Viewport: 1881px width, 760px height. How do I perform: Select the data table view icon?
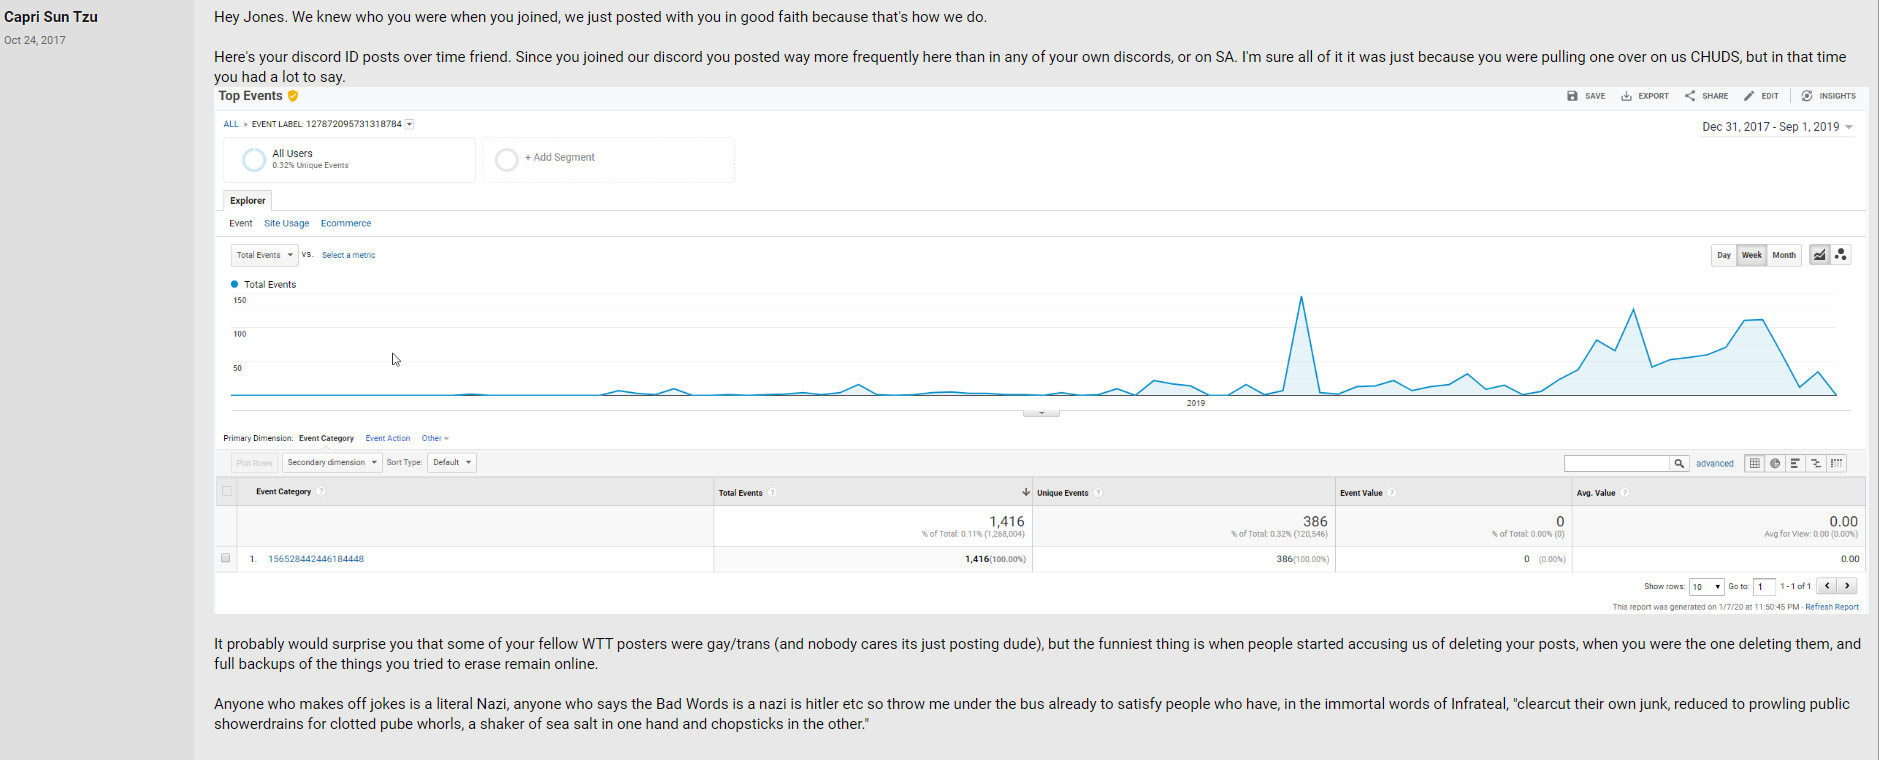pyautogui.click(x=1755, y=463)
